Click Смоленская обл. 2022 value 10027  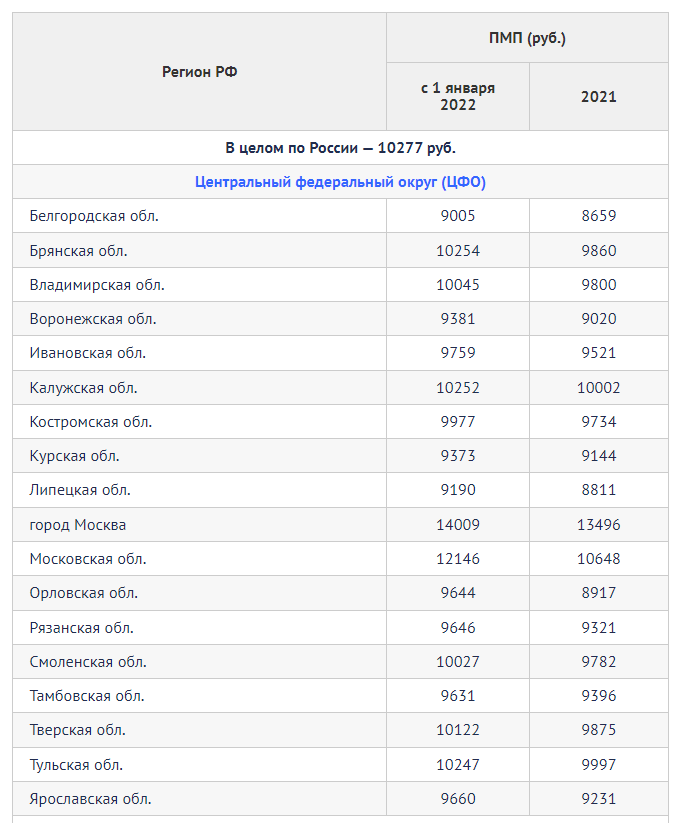pos(458,661)
